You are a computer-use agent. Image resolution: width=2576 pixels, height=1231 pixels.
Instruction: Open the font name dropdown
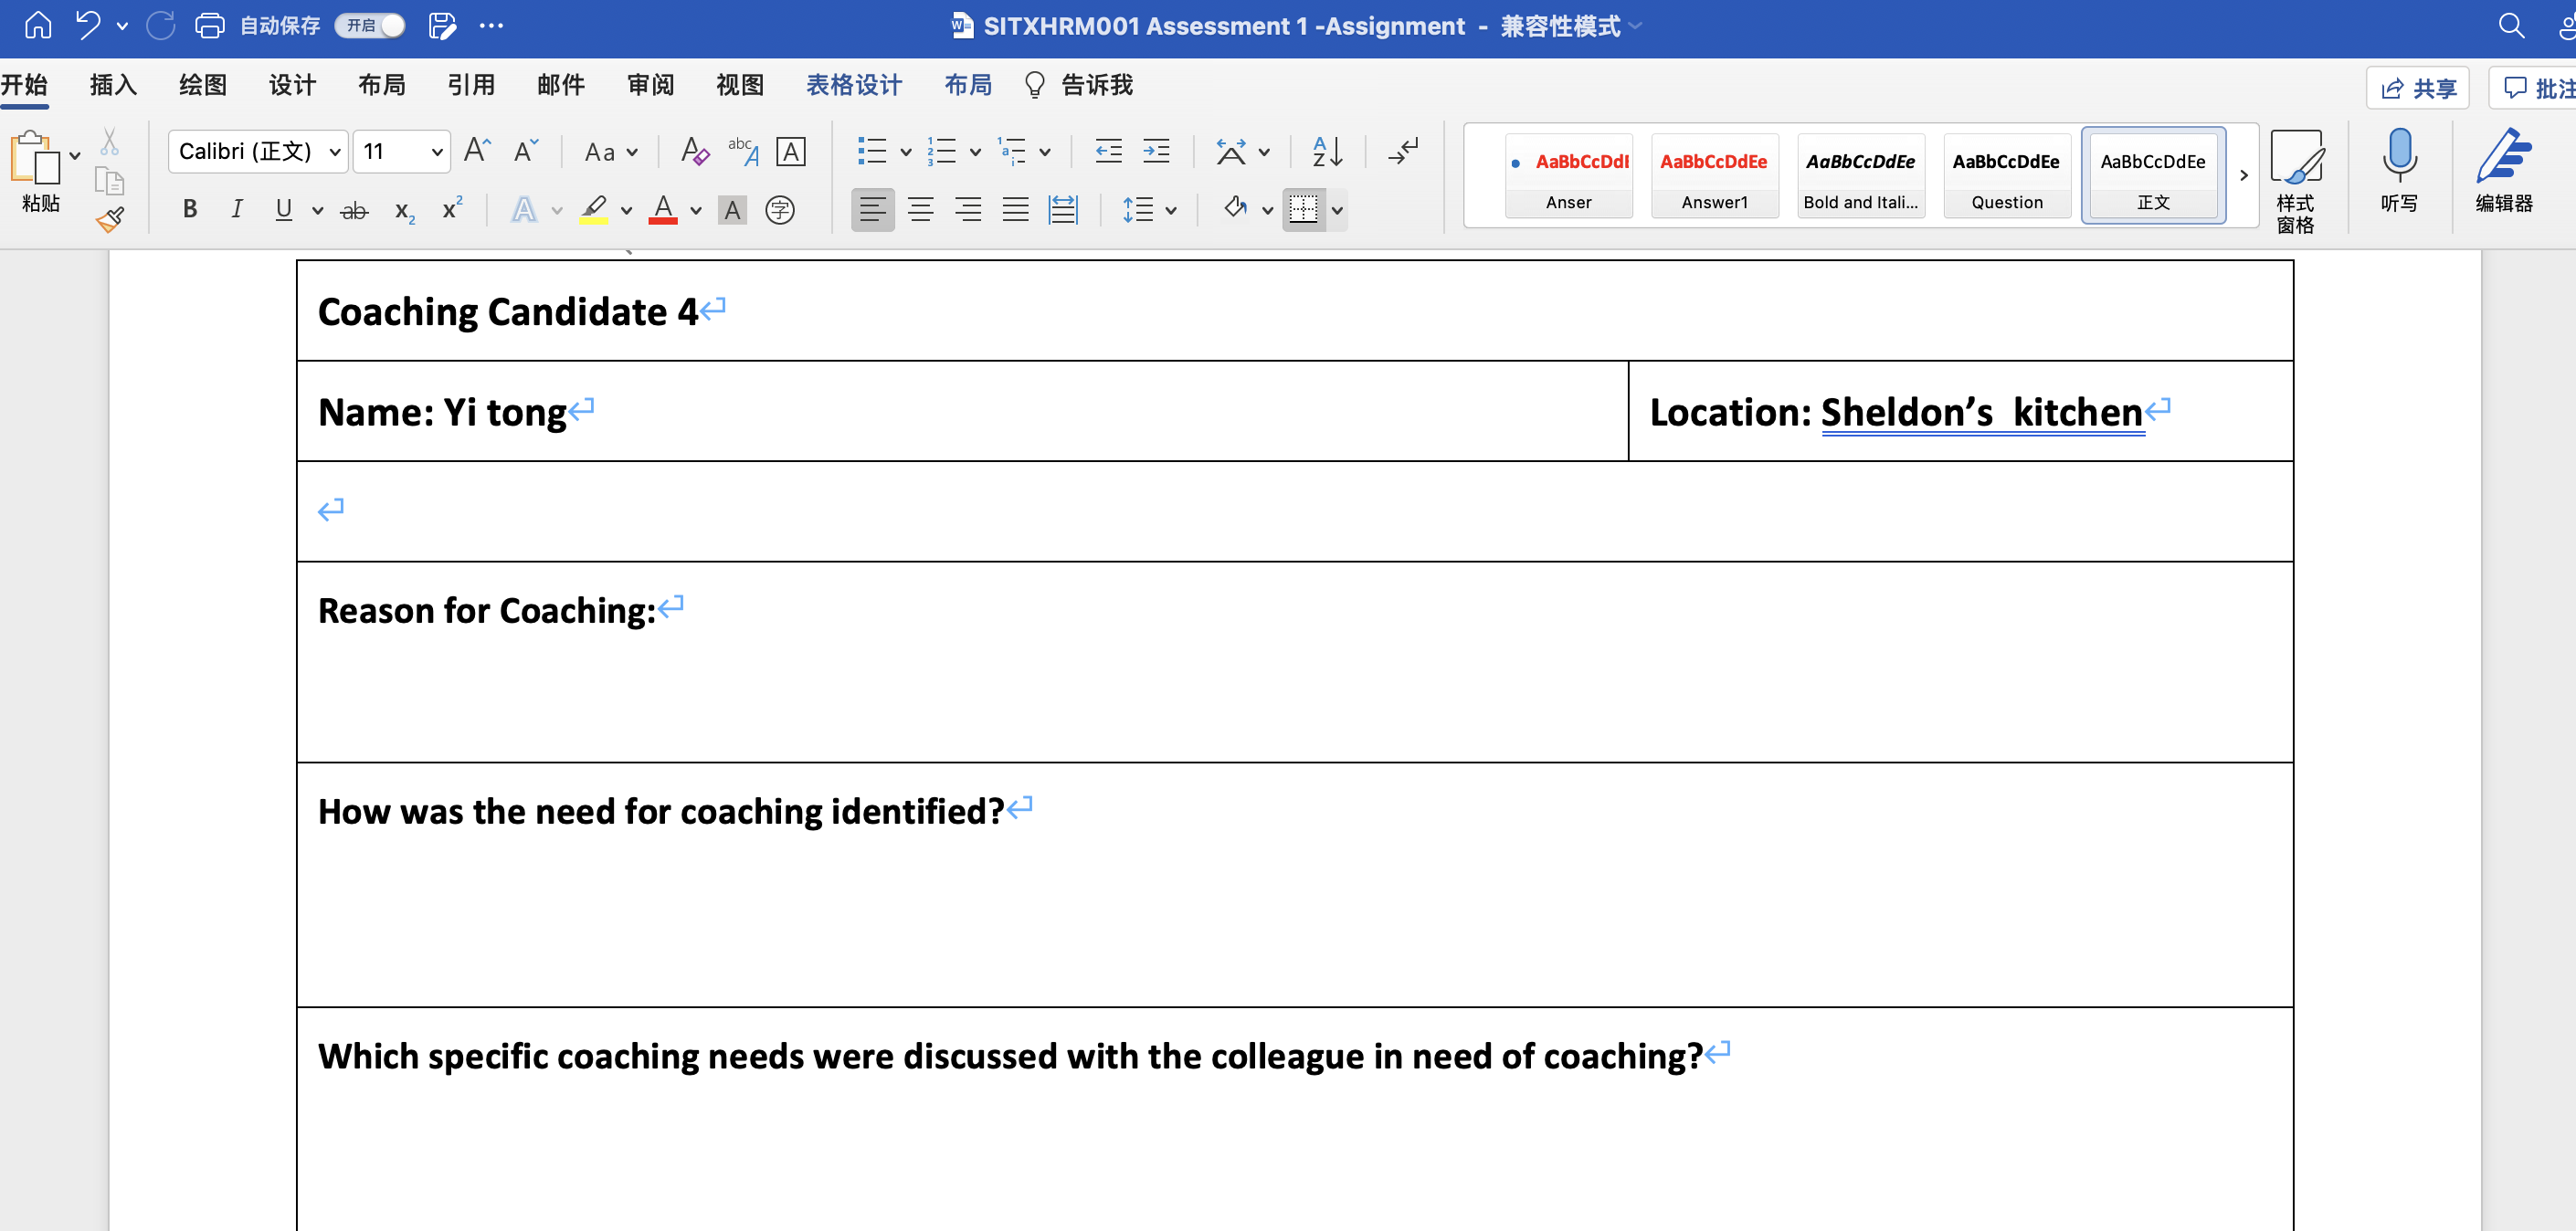pos(336,152)
